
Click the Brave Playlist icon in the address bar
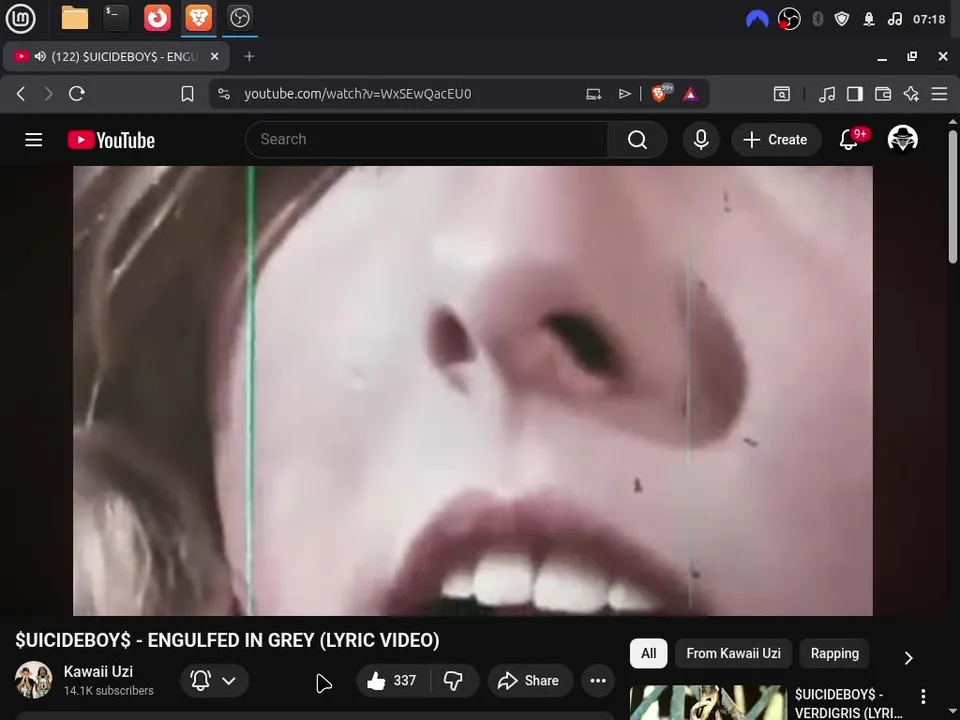[624, 94]
